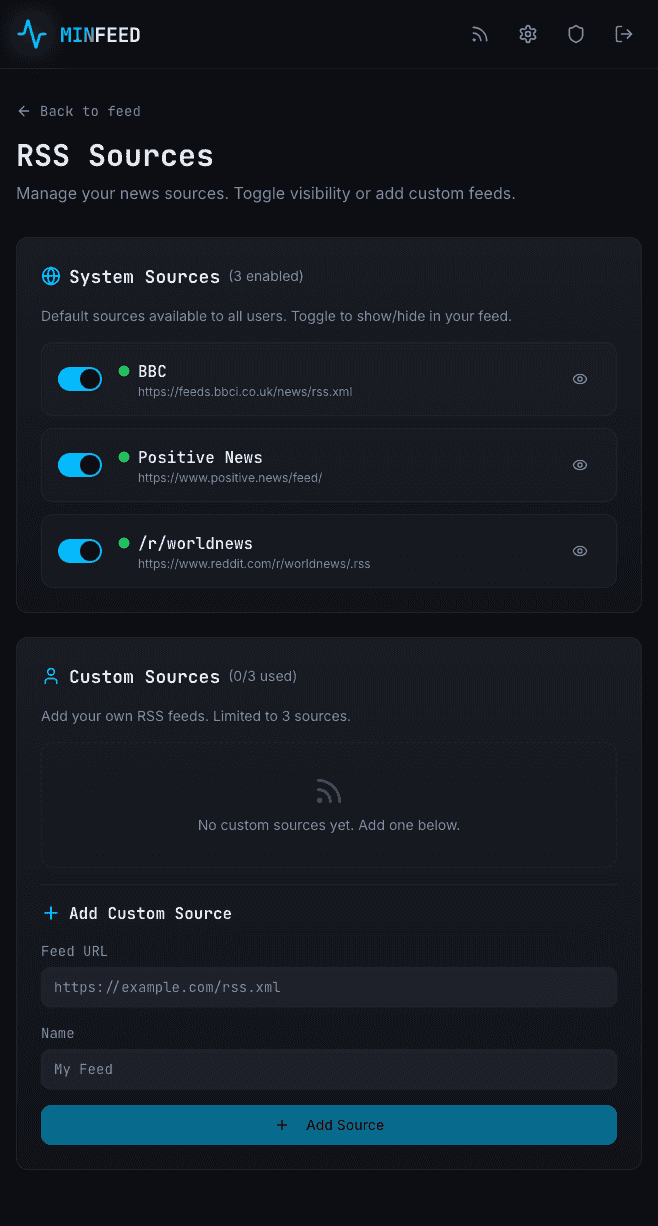
Task: Click the logout icon in header
Action: point(624,35)
